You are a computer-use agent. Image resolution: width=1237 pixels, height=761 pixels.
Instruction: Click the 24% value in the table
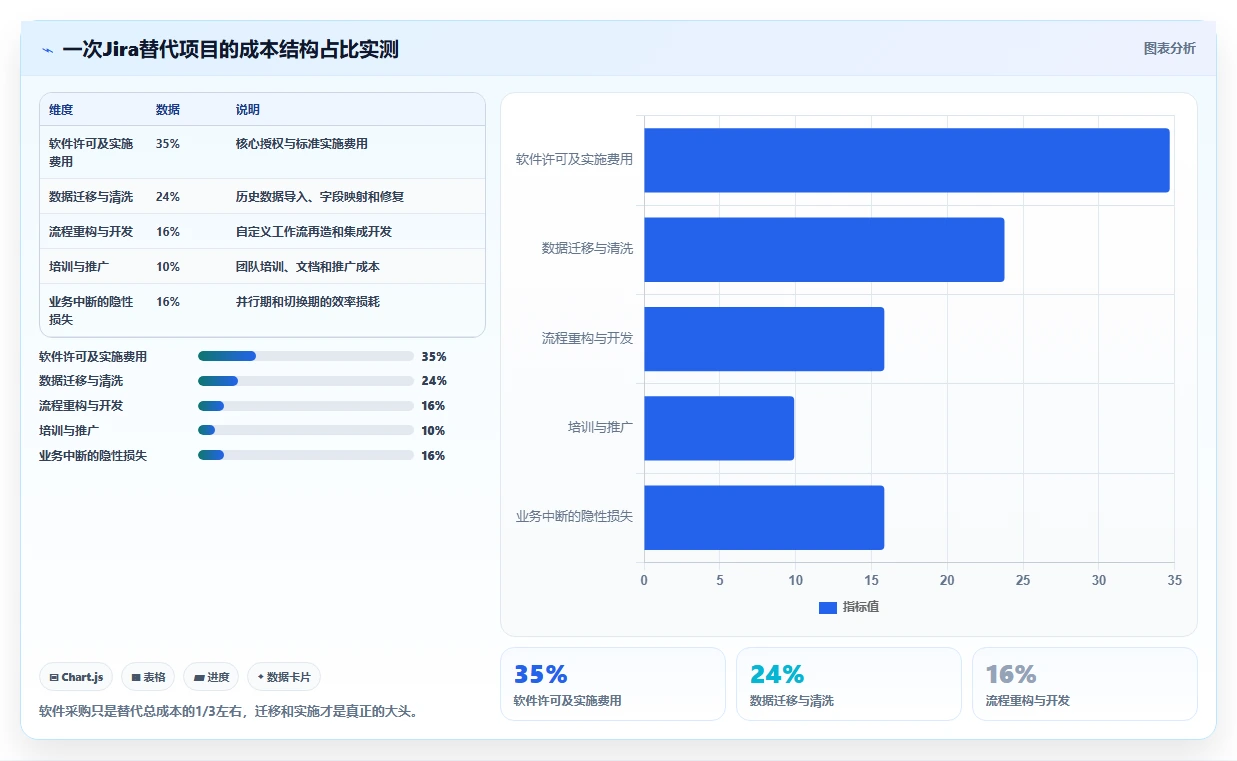[x=168, y=197]
